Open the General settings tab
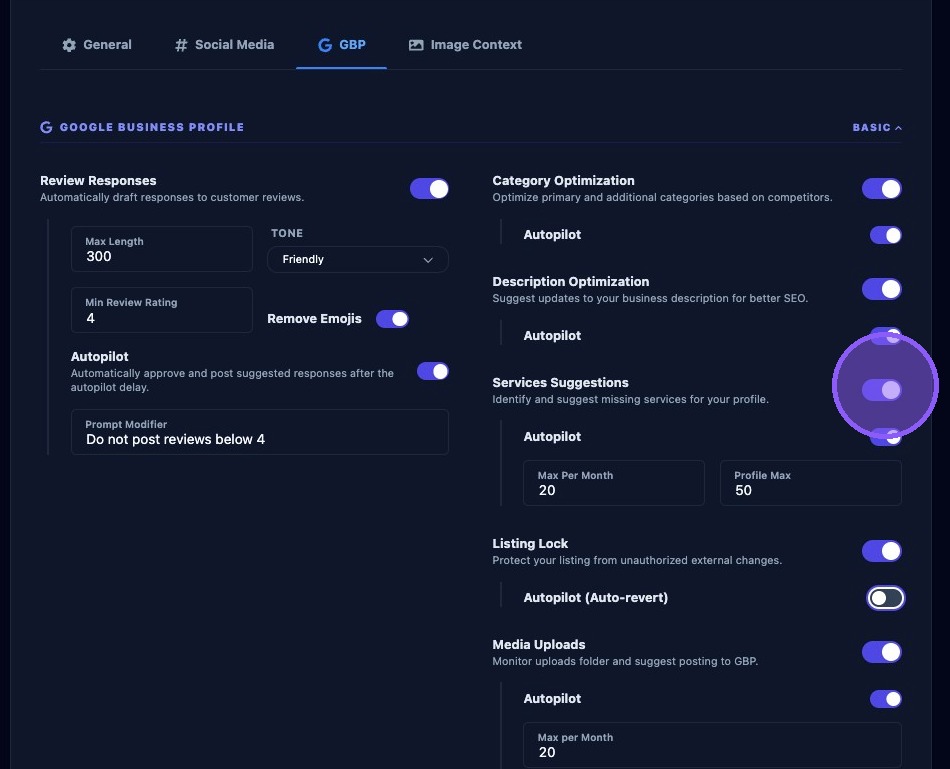This screenshot has width=950, height=769. pyautogui.click(x=97, y=45)
